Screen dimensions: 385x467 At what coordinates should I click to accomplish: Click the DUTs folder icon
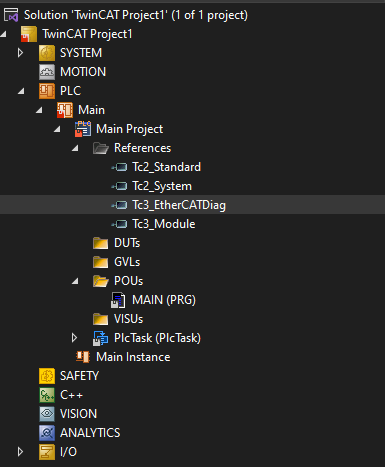101,243
